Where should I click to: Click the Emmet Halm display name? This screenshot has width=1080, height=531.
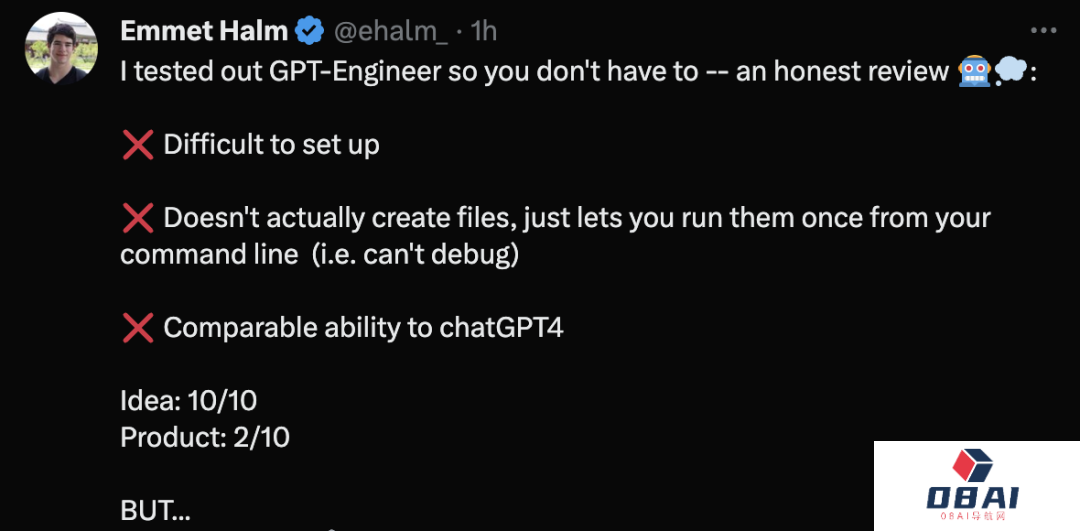click(203, 32)
